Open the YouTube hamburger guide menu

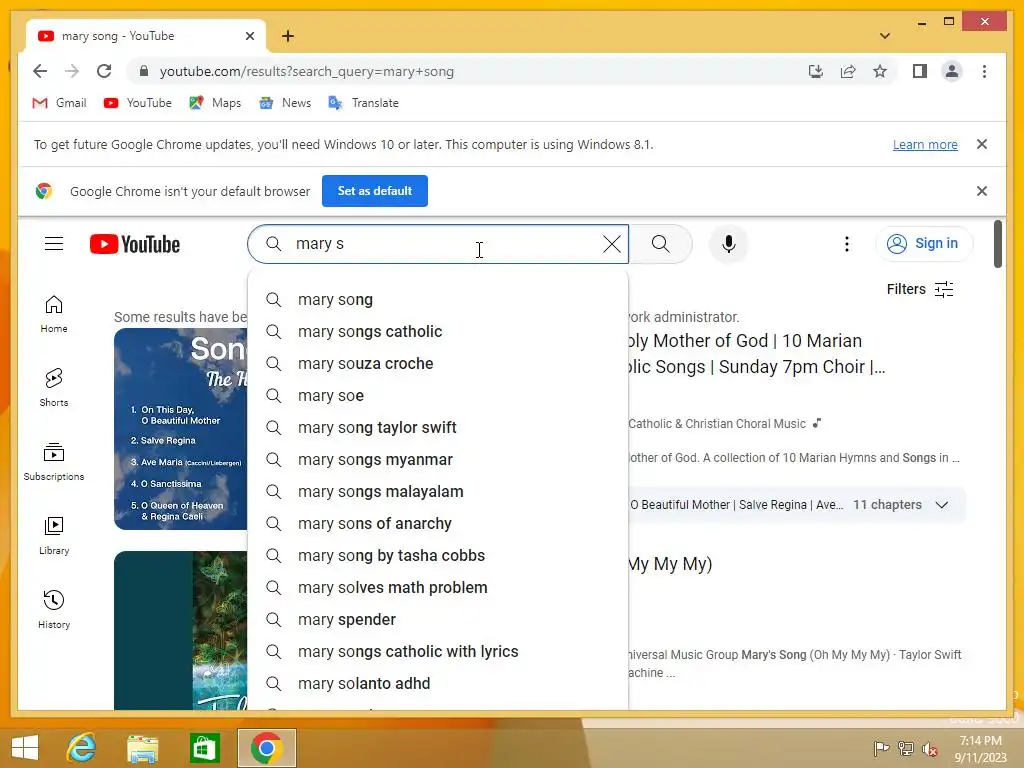tap(54, 244)
